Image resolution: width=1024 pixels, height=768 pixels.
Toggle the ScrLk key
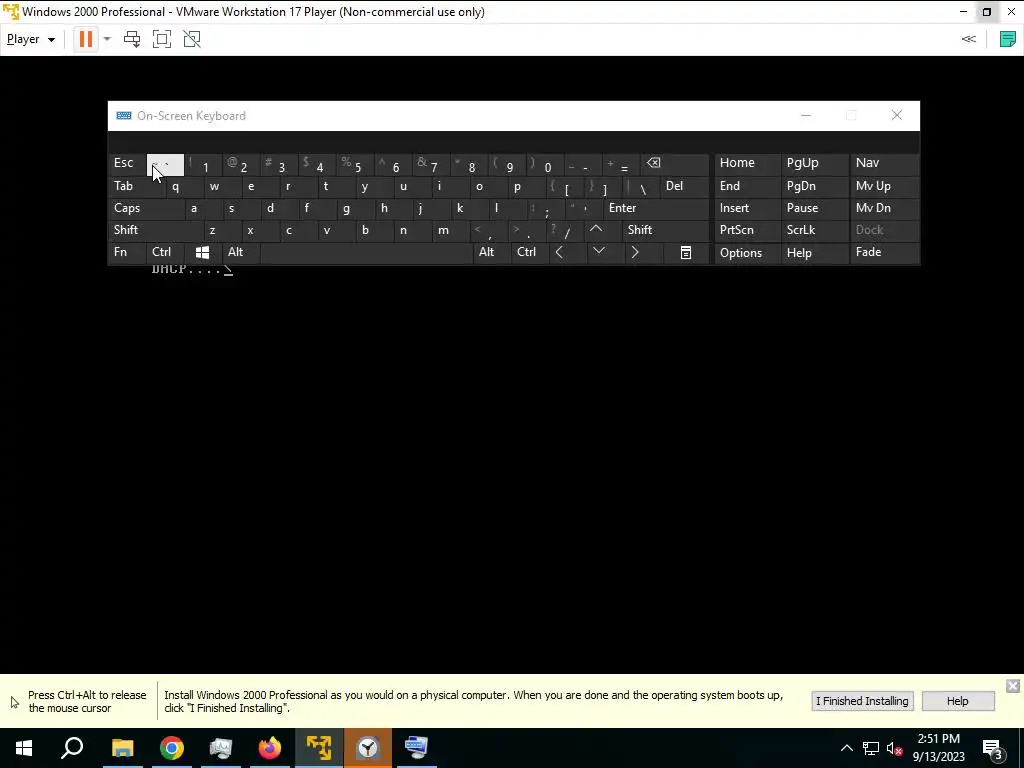(x=815, y=230)
